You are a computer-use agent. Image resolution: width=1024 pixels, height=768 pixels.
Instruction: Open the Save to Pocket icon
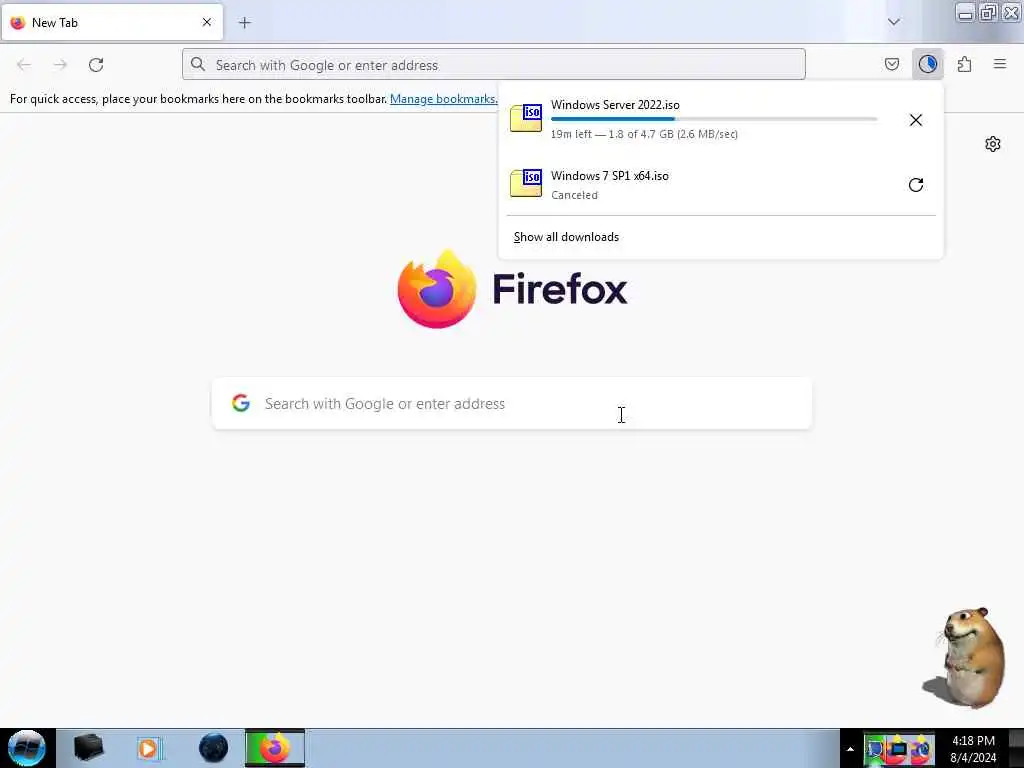pos(891,64)
